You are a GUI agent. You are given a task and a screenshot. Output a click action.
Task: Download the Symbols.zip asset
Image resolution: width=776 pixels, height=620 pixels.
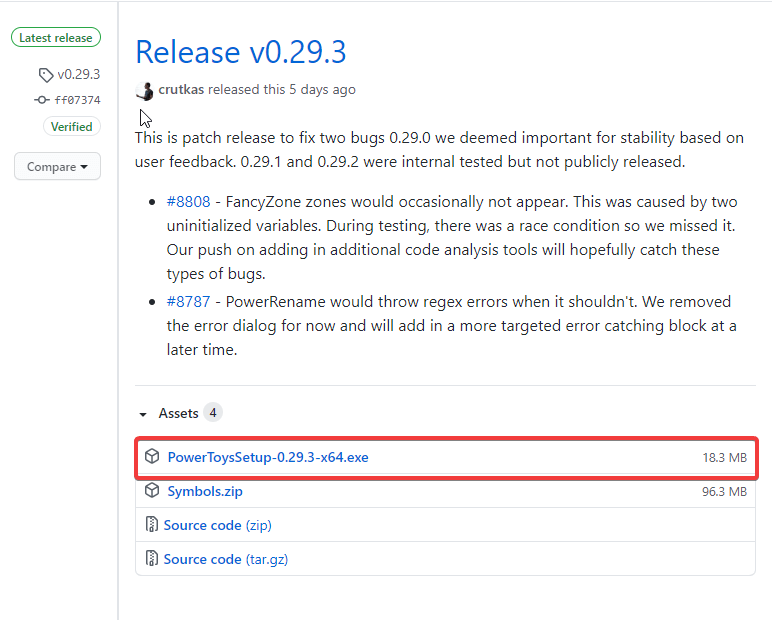click(x=205, y=491)
